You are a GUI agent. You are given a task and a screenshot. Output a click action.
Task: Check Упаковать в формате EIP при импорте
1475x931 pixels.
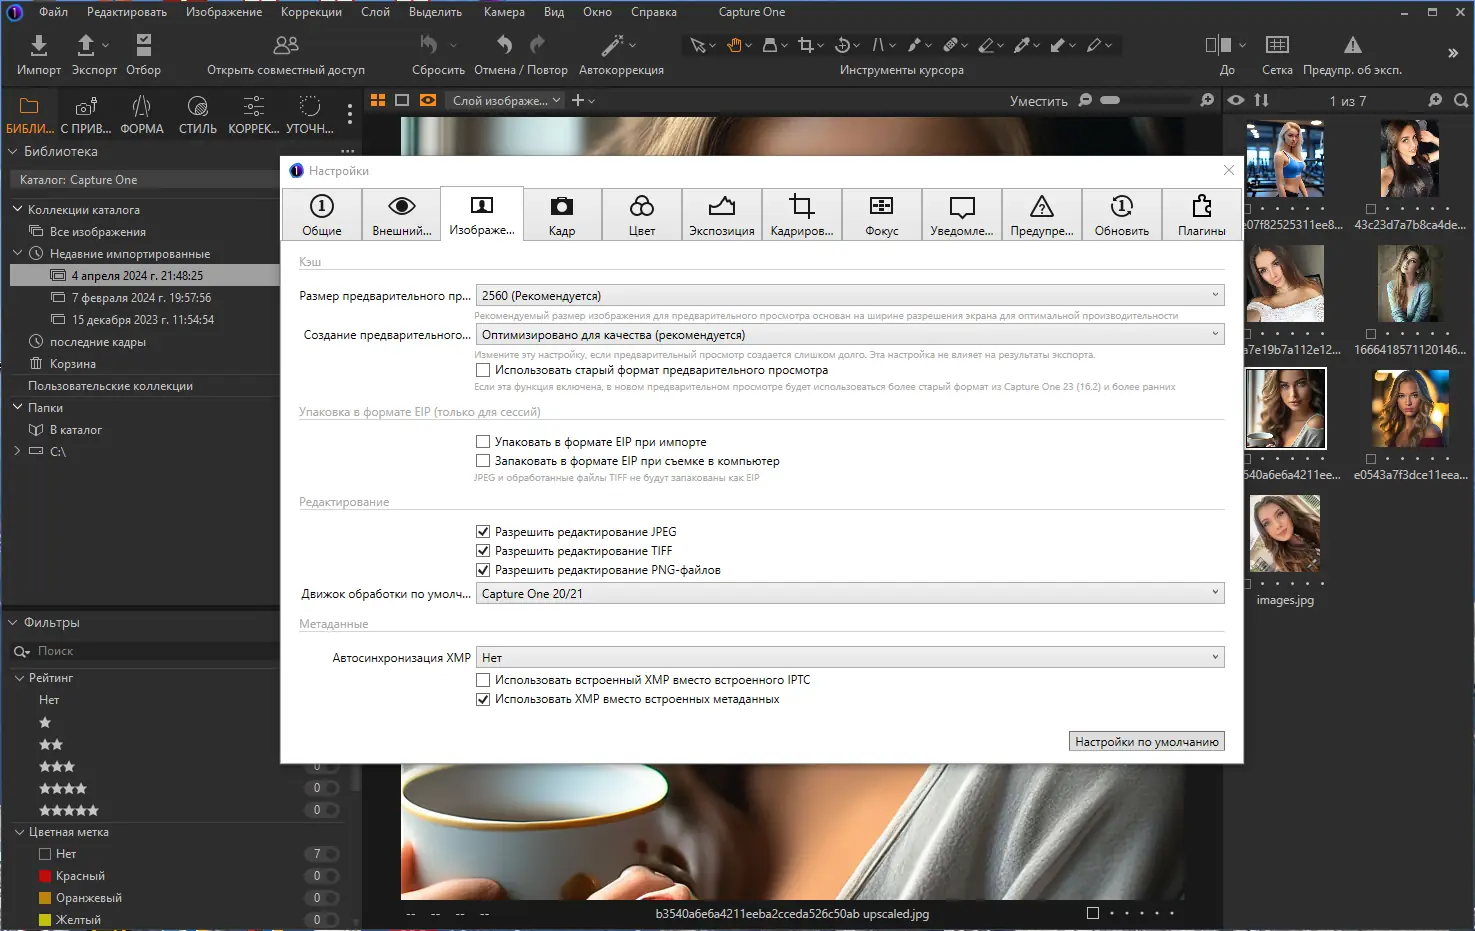pos(483,442)
